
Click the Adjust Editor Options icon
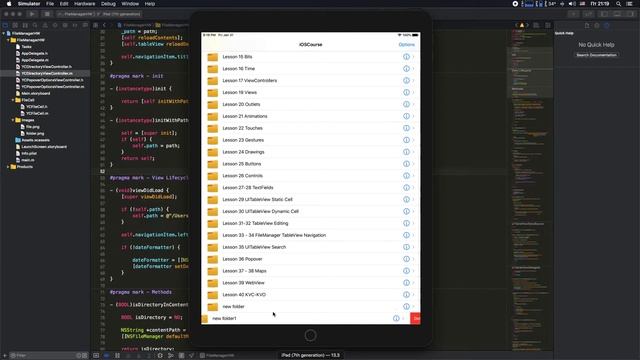click(536, 25)
